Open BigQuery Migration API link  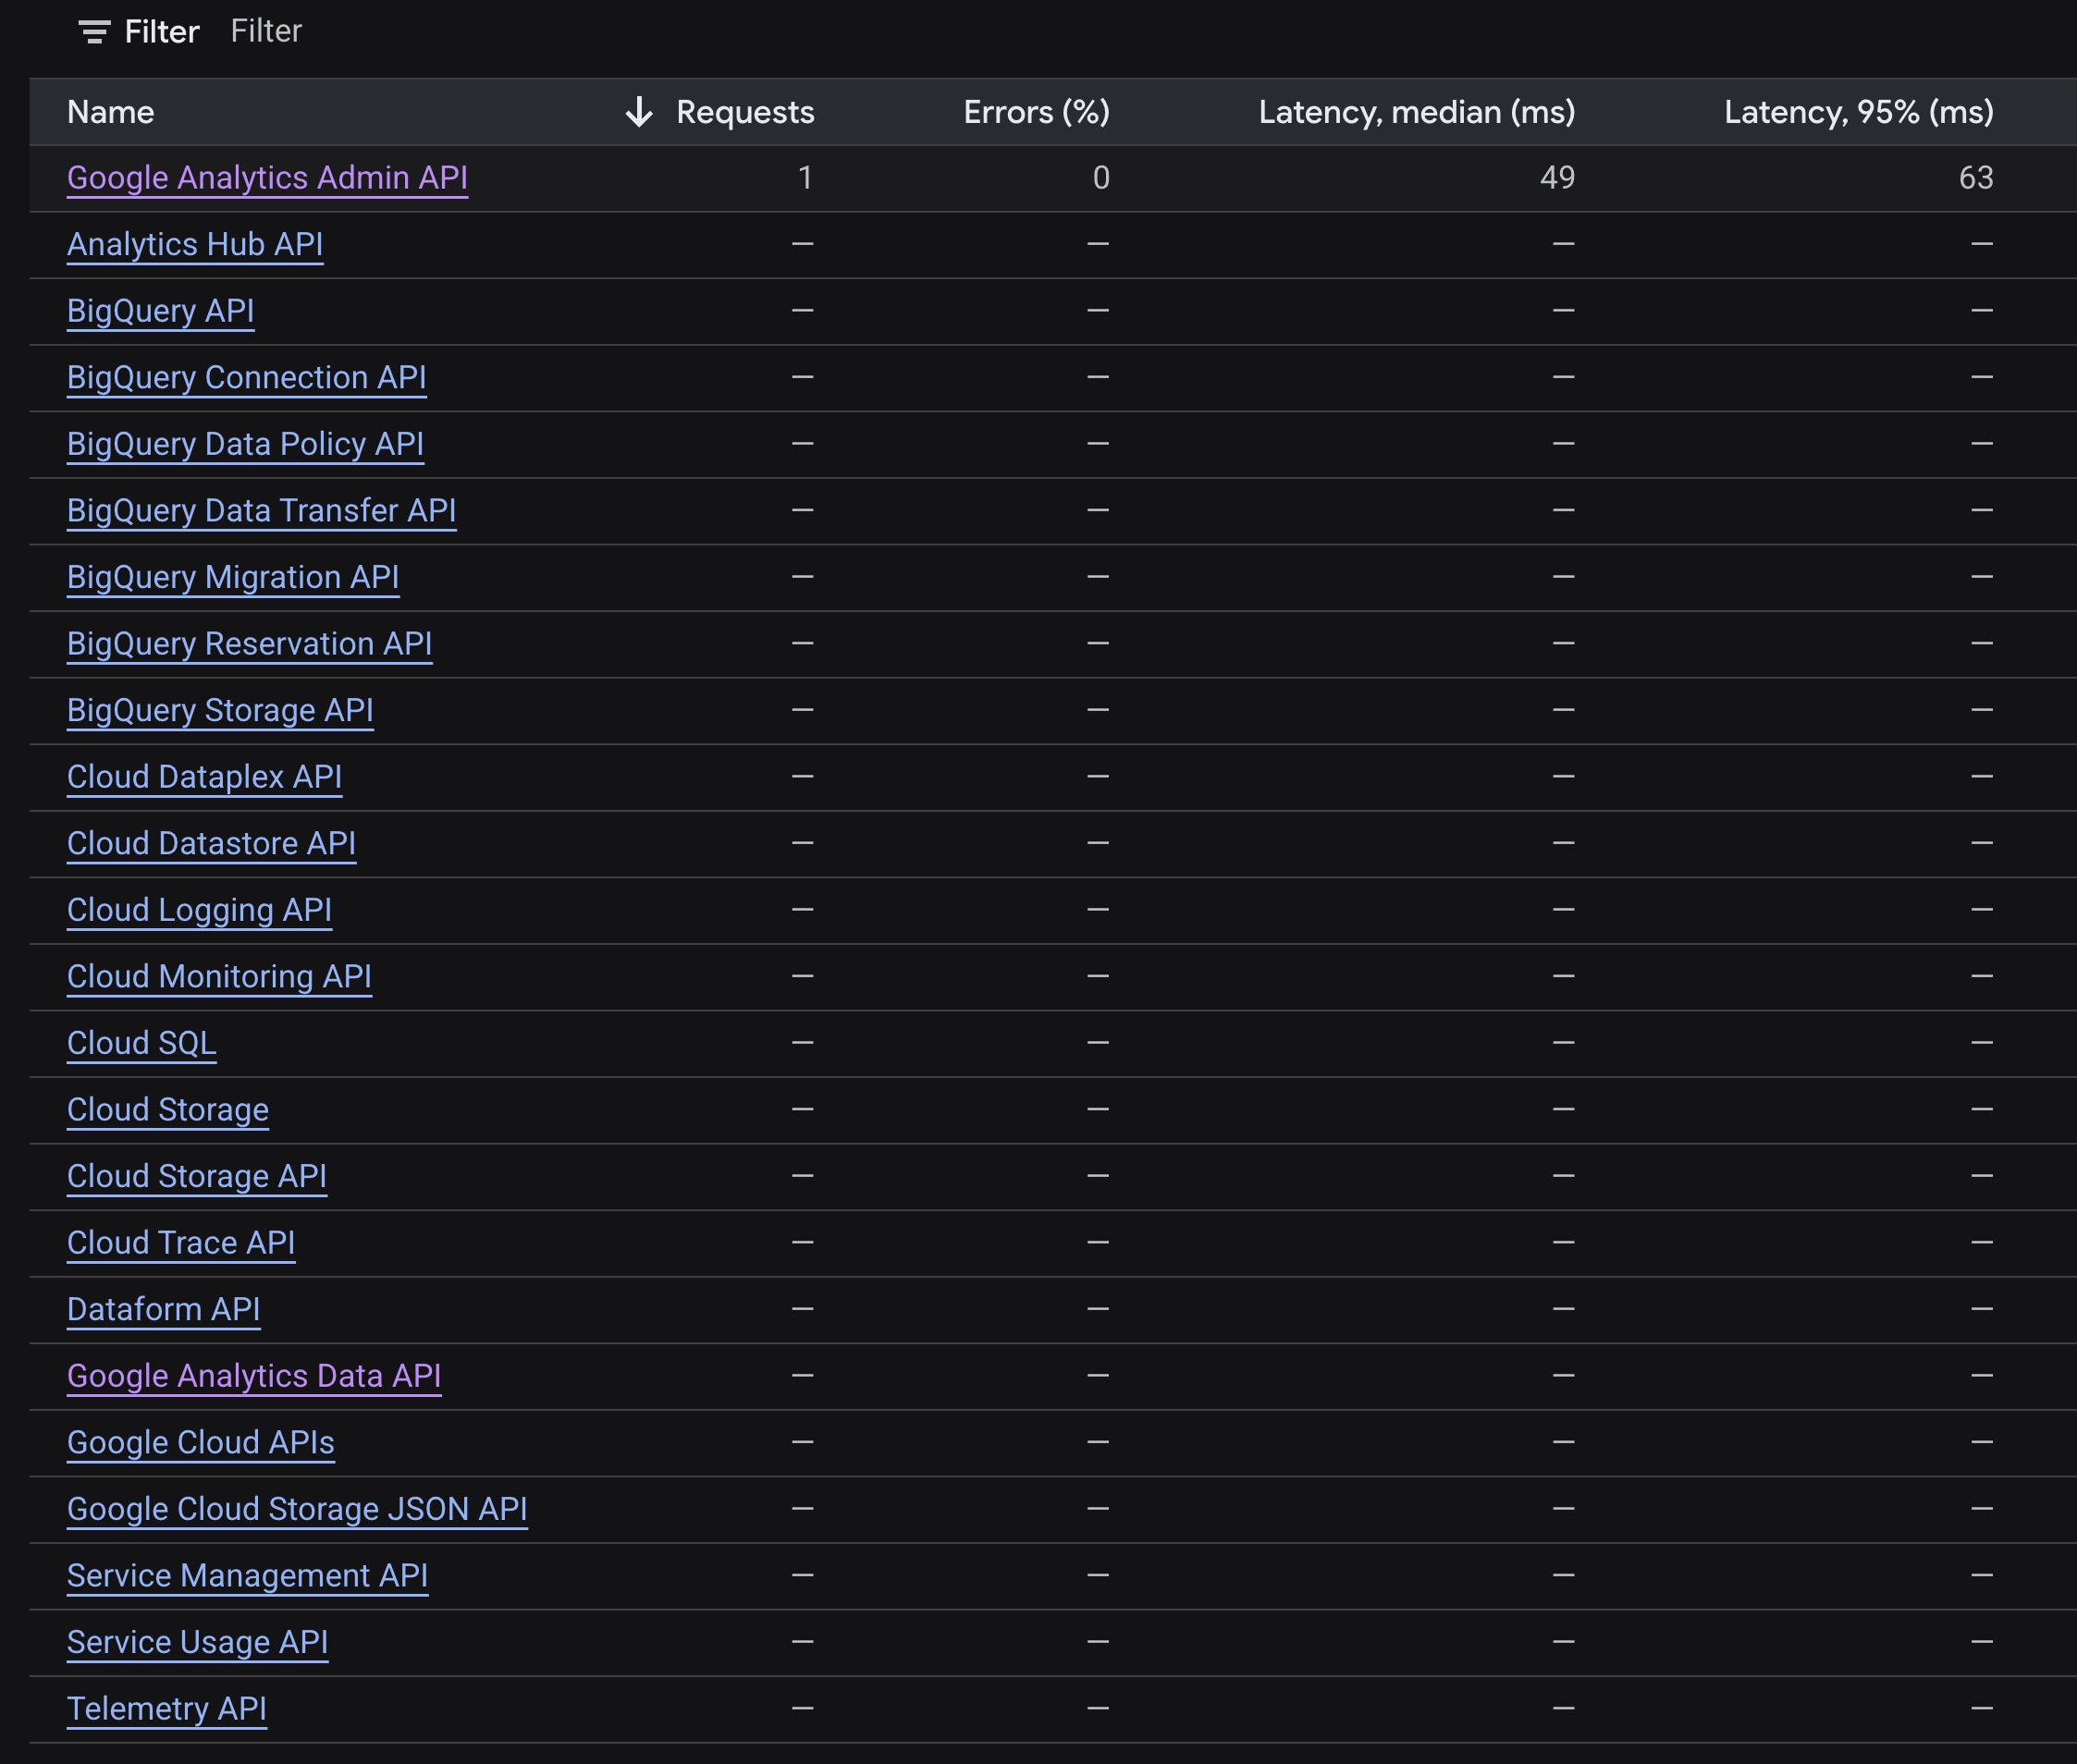tap(233, 578)
